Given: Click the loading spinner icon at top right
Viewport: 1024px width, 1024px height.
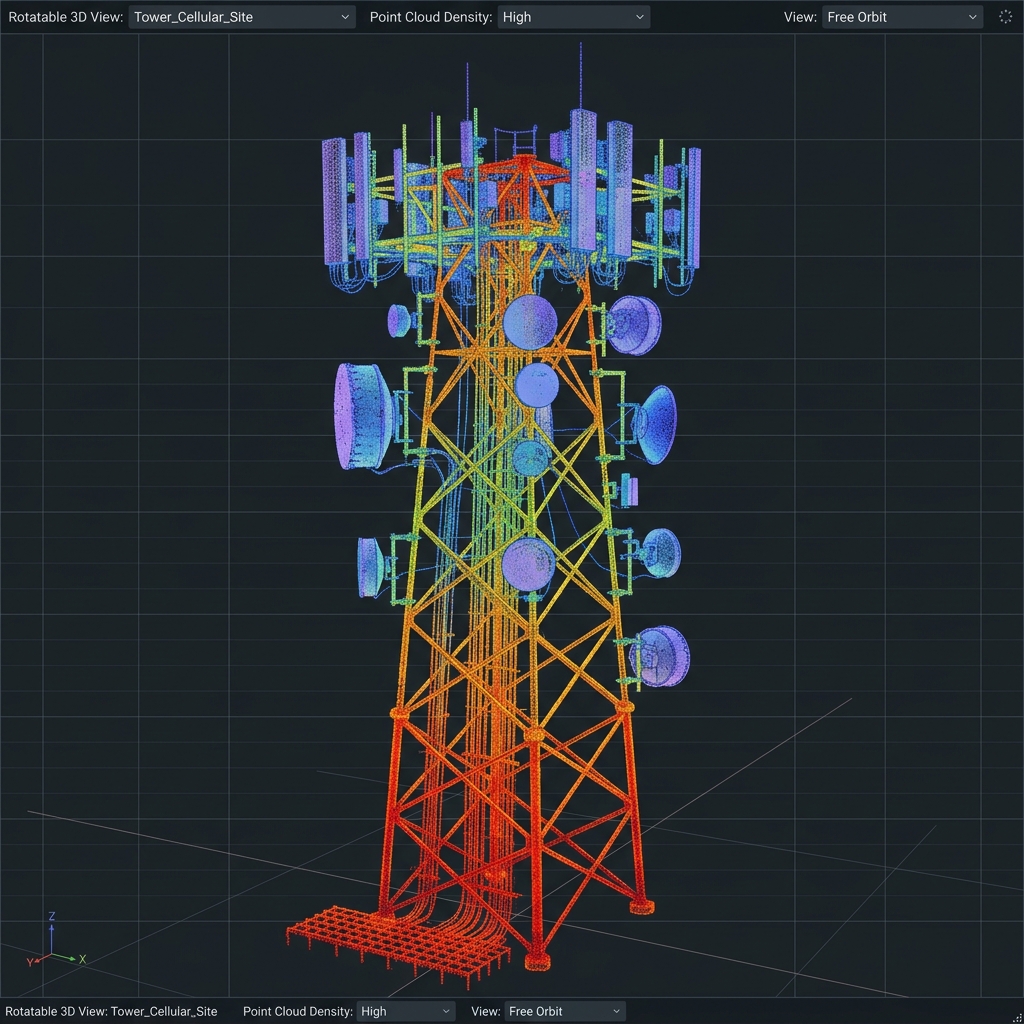Looking at the screenshot, I should (x=1005, y=17).
